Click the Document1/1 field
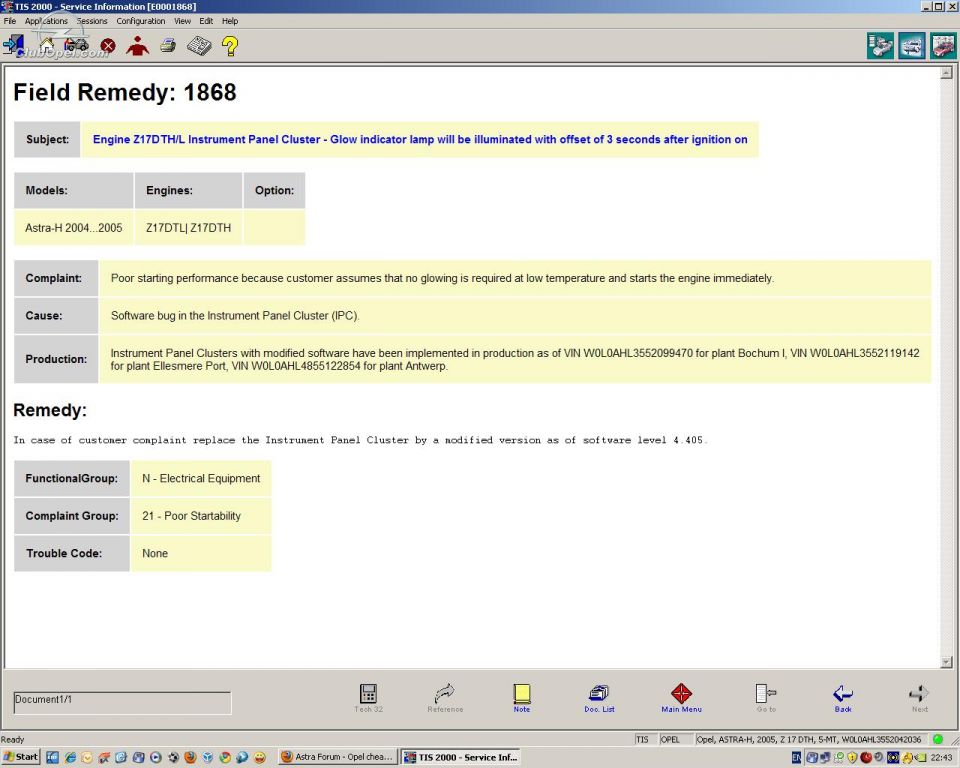This screenshot has width=960, height=768. click(122, 702)
